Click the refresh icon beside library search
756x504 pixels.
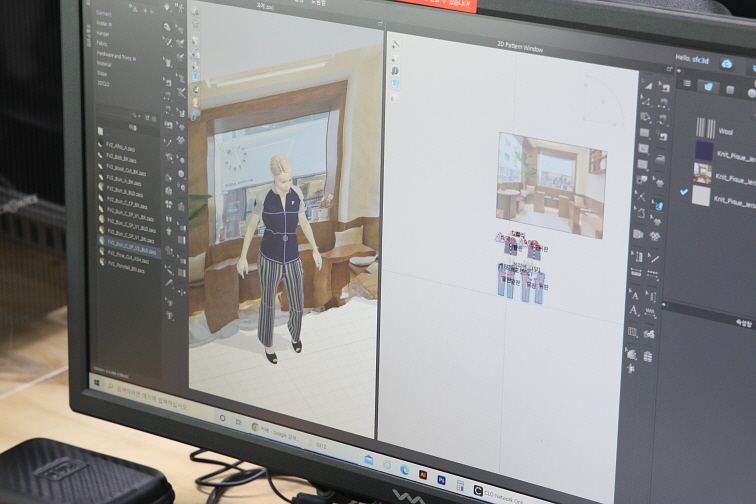[x=147, y=117]
